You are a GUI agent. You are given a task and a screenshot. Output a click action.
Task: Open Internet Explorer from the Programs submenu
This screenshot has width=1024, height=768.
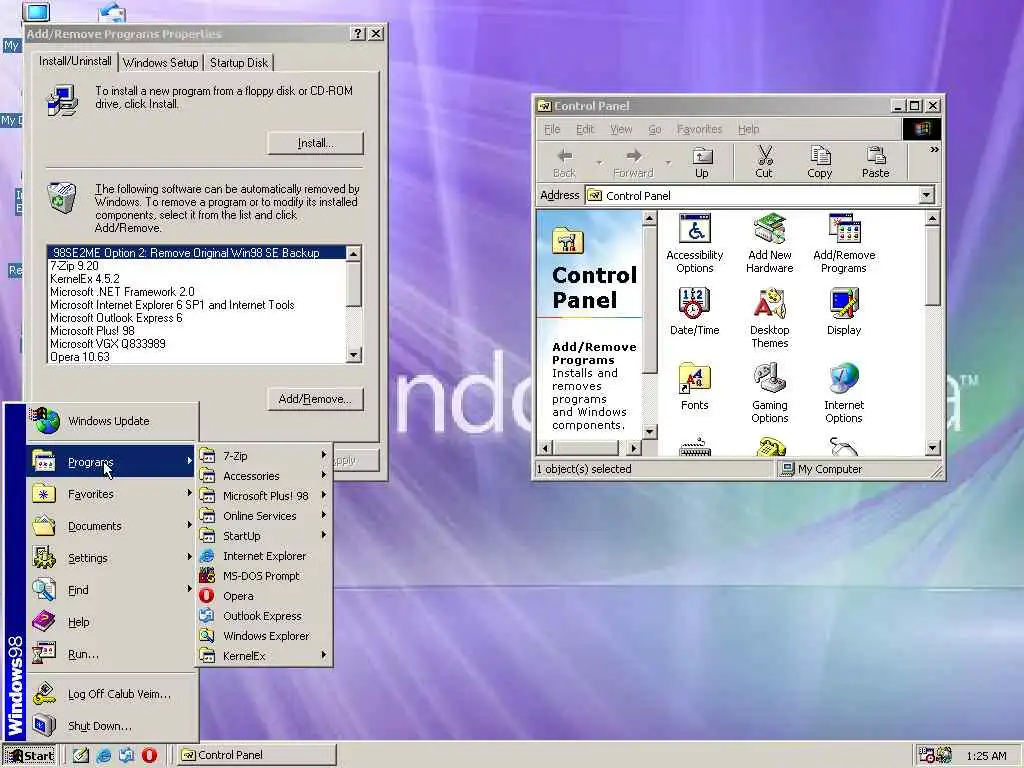(264, 556)
